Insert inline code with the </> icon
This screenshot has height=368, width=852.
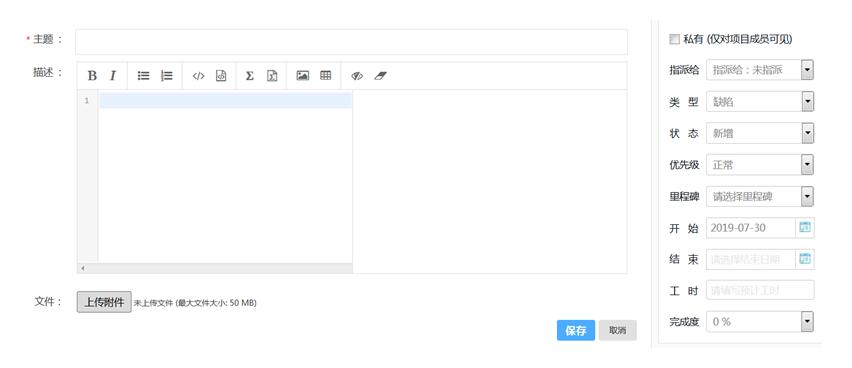198,76
